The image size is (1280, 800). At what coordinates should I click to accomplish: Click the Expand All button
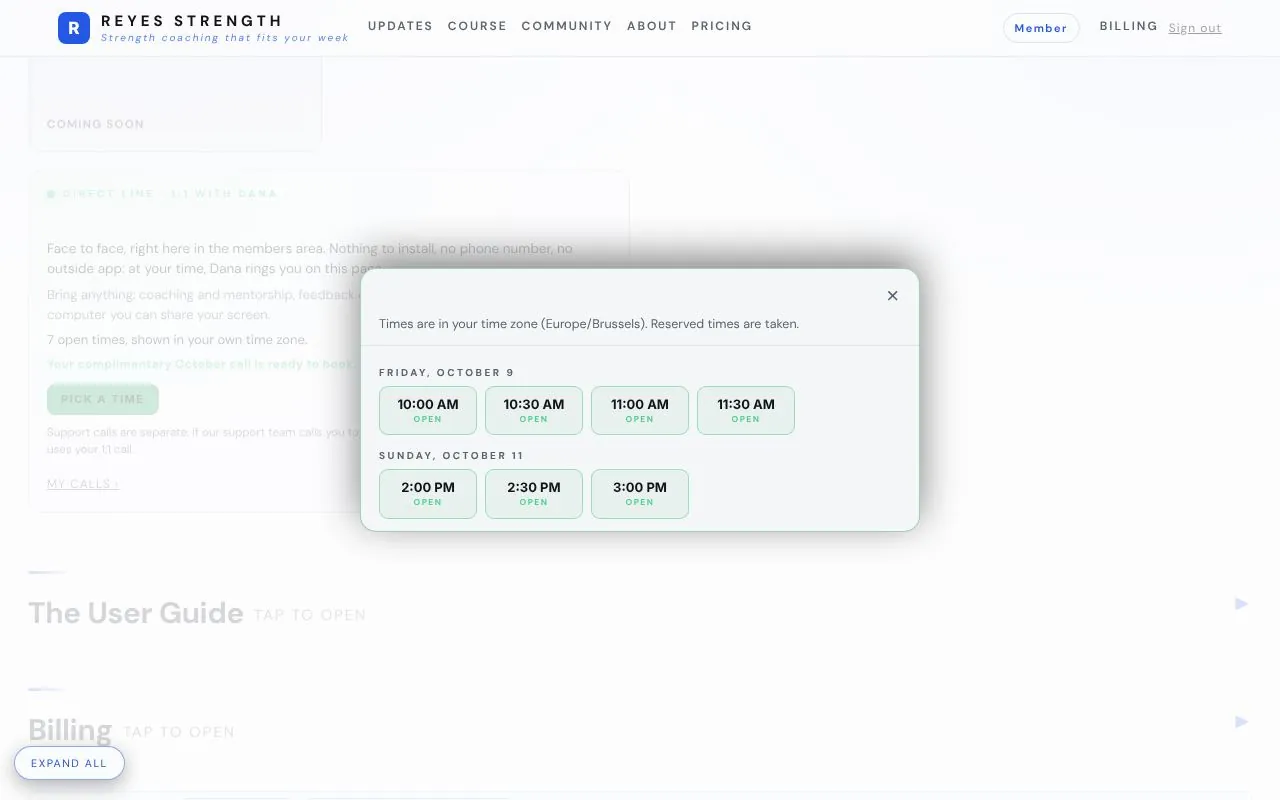69,763
